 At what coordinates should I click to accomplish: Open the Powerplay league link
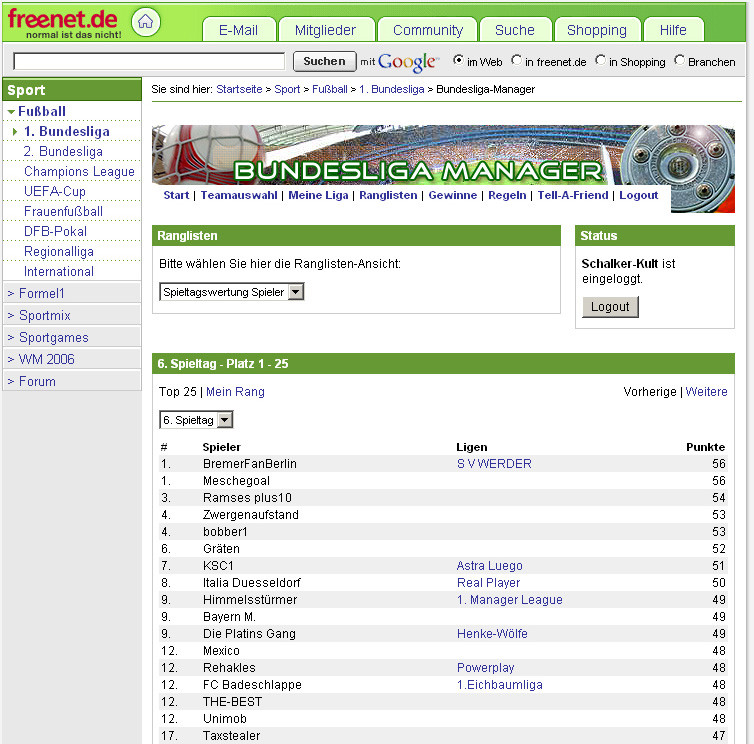point(486,668)
